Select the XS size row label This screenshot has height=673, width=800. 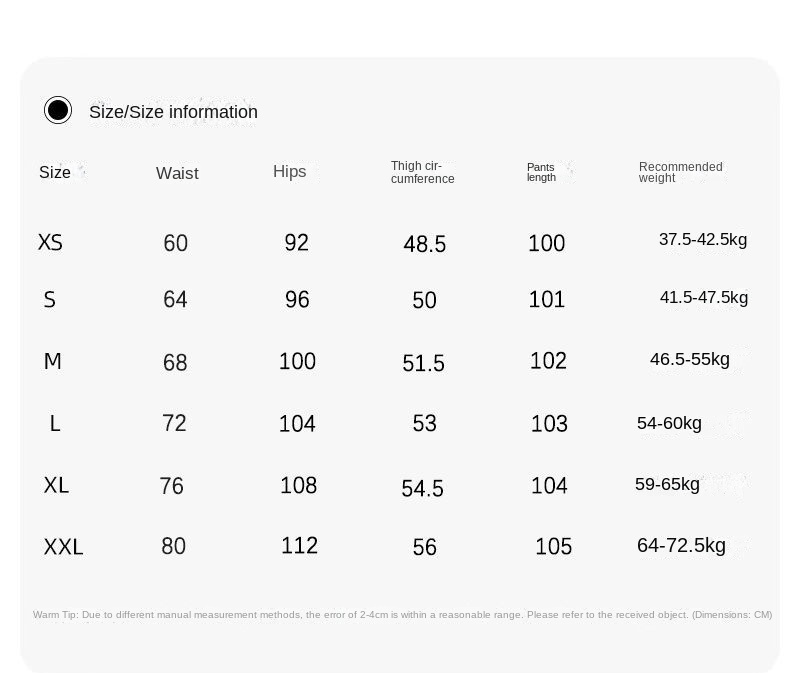pos(50,242)
